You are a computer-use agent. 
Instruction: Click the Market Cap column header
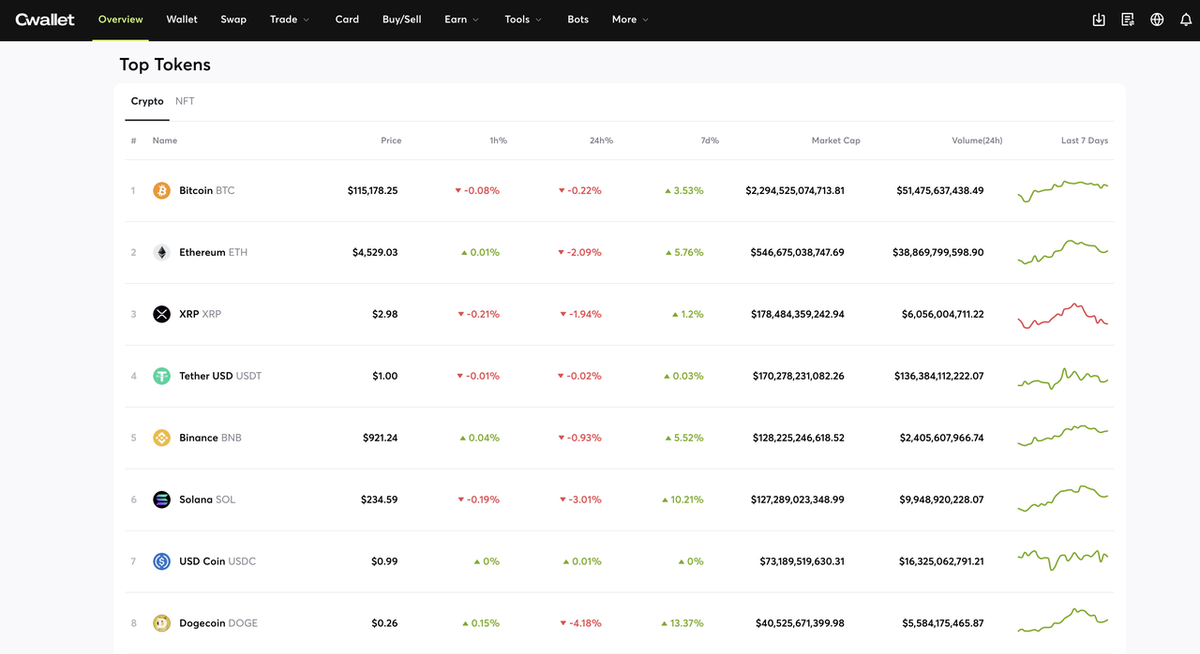click(836, 141)
